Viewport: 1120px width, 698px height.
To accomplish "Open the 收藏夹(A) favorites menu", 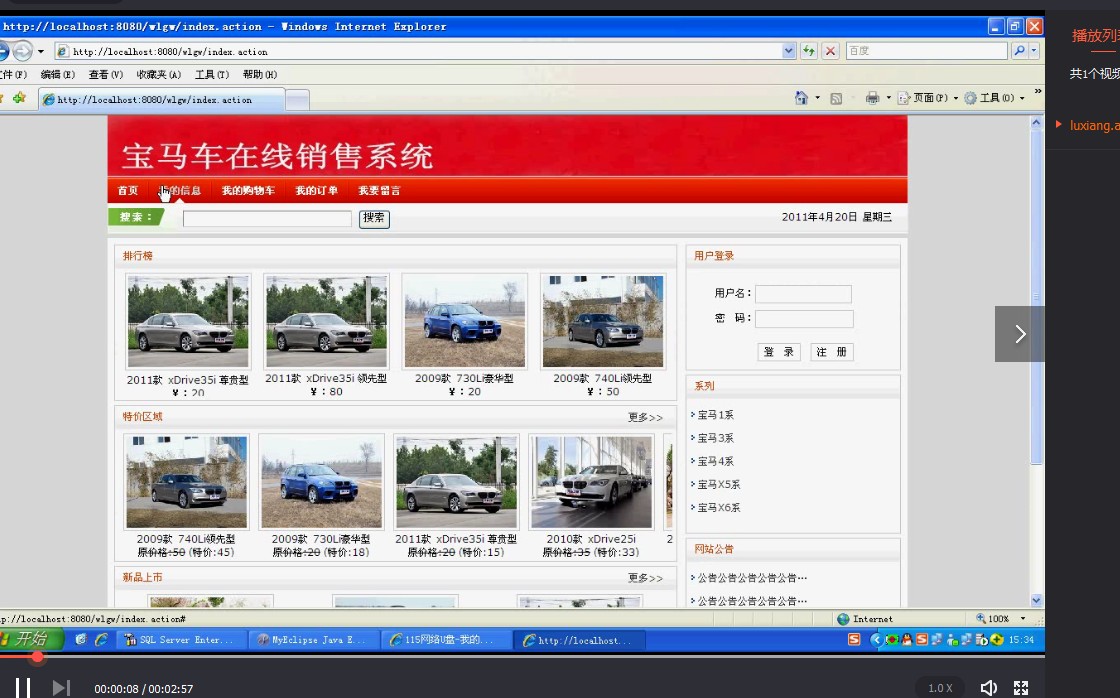I will (x=159, y=74).
